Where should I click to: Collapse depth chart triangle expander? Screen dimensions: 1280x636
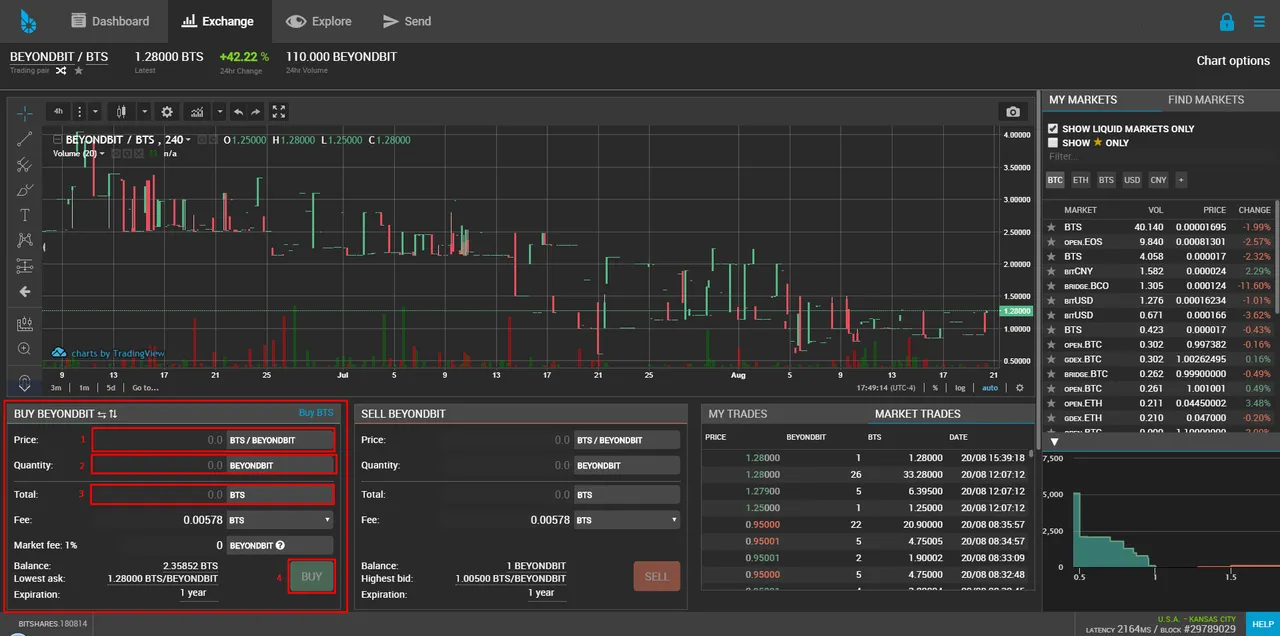(x=1054, y=442)
